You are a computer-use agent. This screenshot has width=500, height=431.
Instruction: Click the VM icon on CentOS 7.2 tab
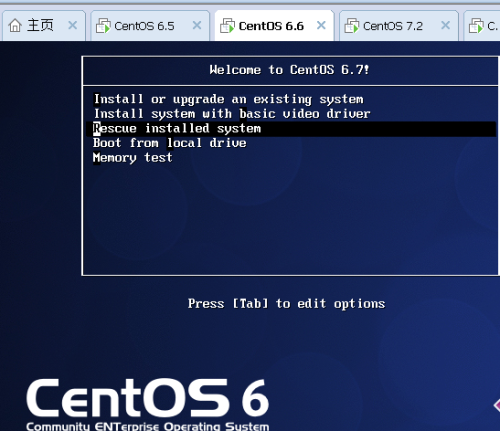tap(352, 26)
